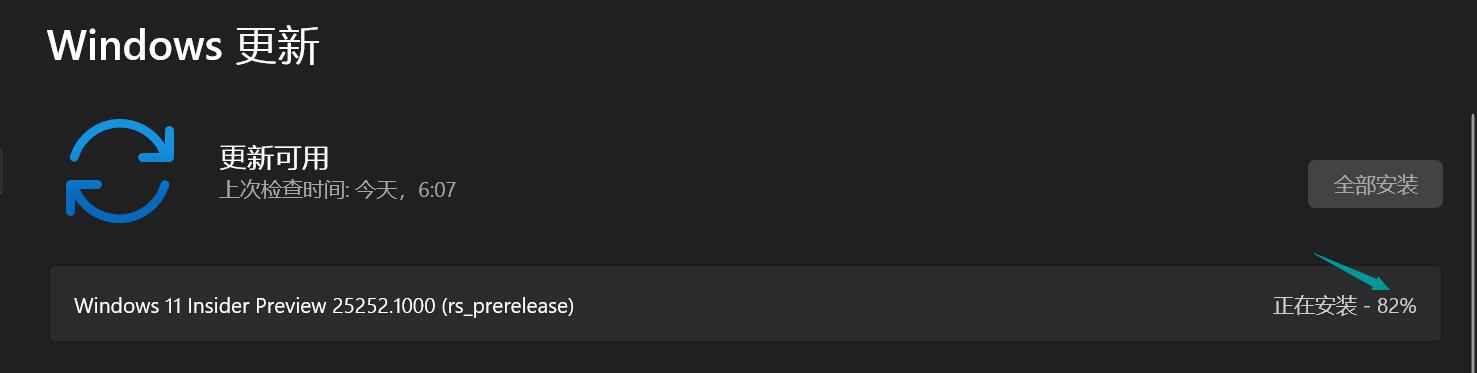Click the blue sync arrows update icon
The height and width of the screenshot is (373, 1477).
pyautogui.click(x=120, y=170)
